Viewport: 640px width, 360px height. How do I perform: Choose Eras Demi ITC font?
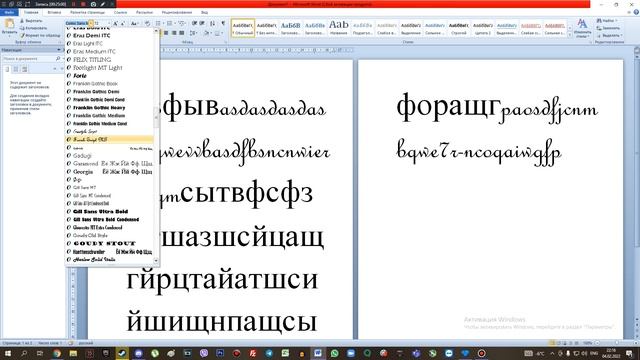[109, 36]
